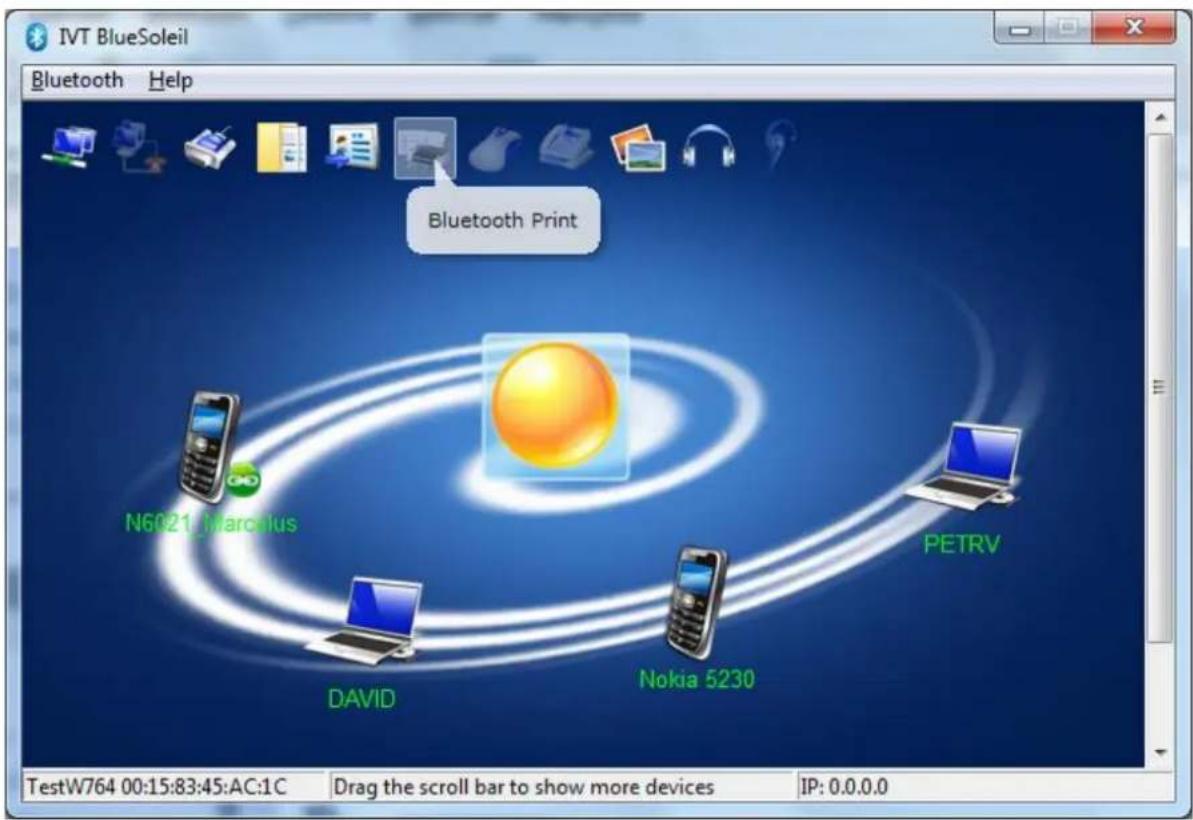Open the Bluetooth menu

(77, 80)
